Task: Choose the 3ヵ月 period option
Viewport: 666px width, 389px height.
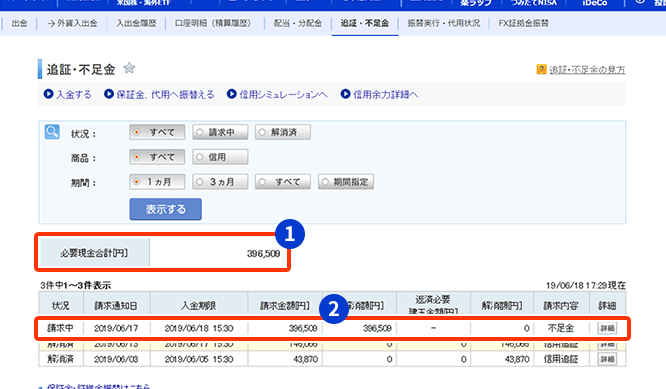Action: [x=220, y=182]
